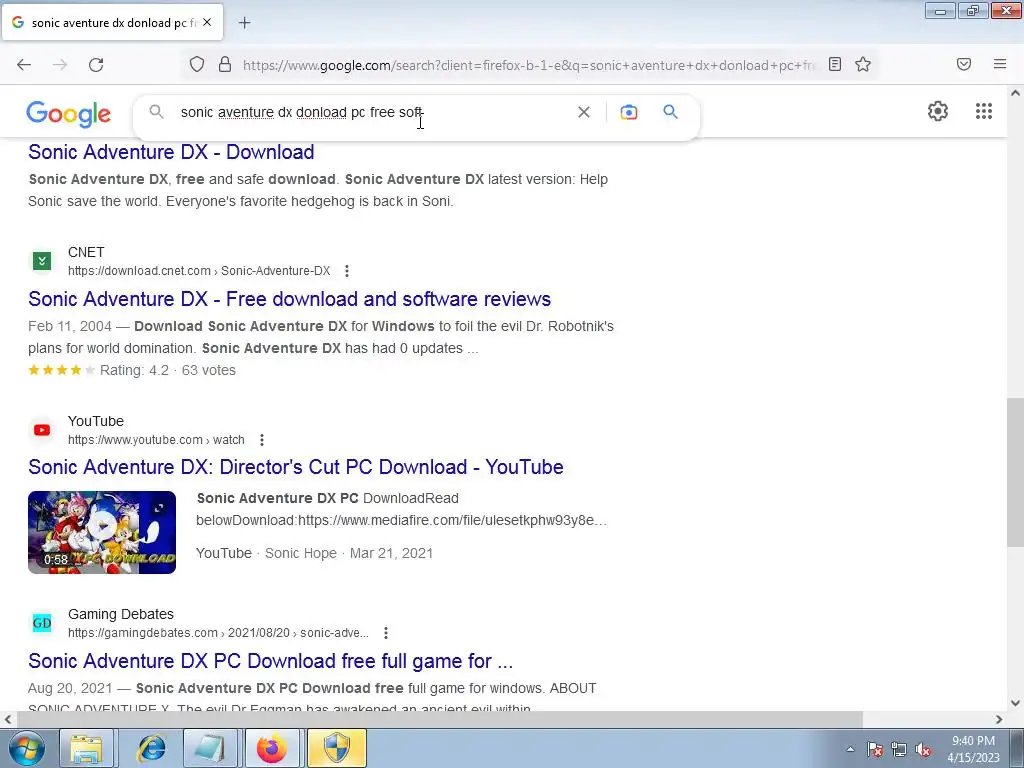Show hidden system tray icons
Viewport: 1024px width, 768px height.
[850, 749]
